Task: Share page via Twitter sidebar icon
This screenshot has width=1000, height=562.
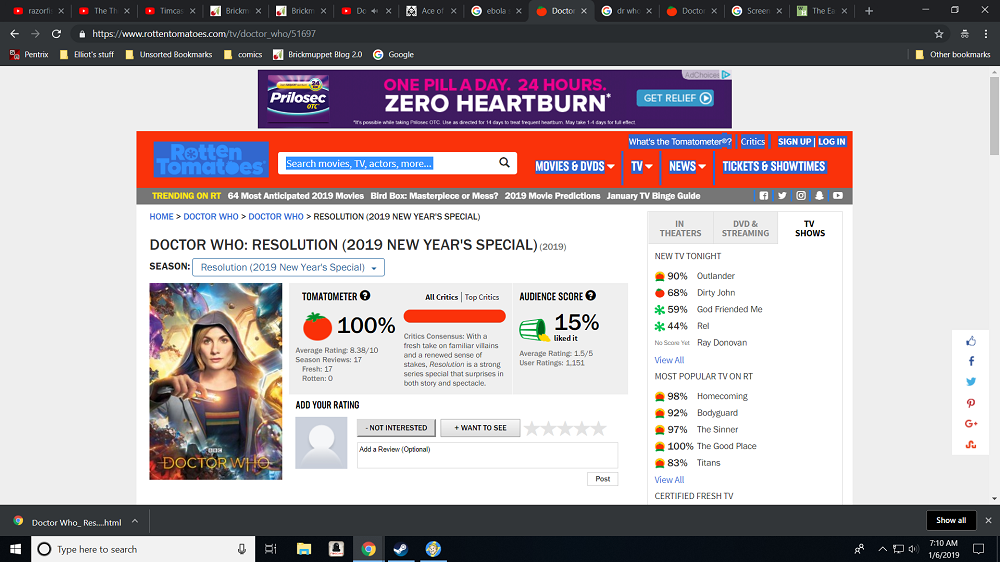Action: [x=971, y=382]
